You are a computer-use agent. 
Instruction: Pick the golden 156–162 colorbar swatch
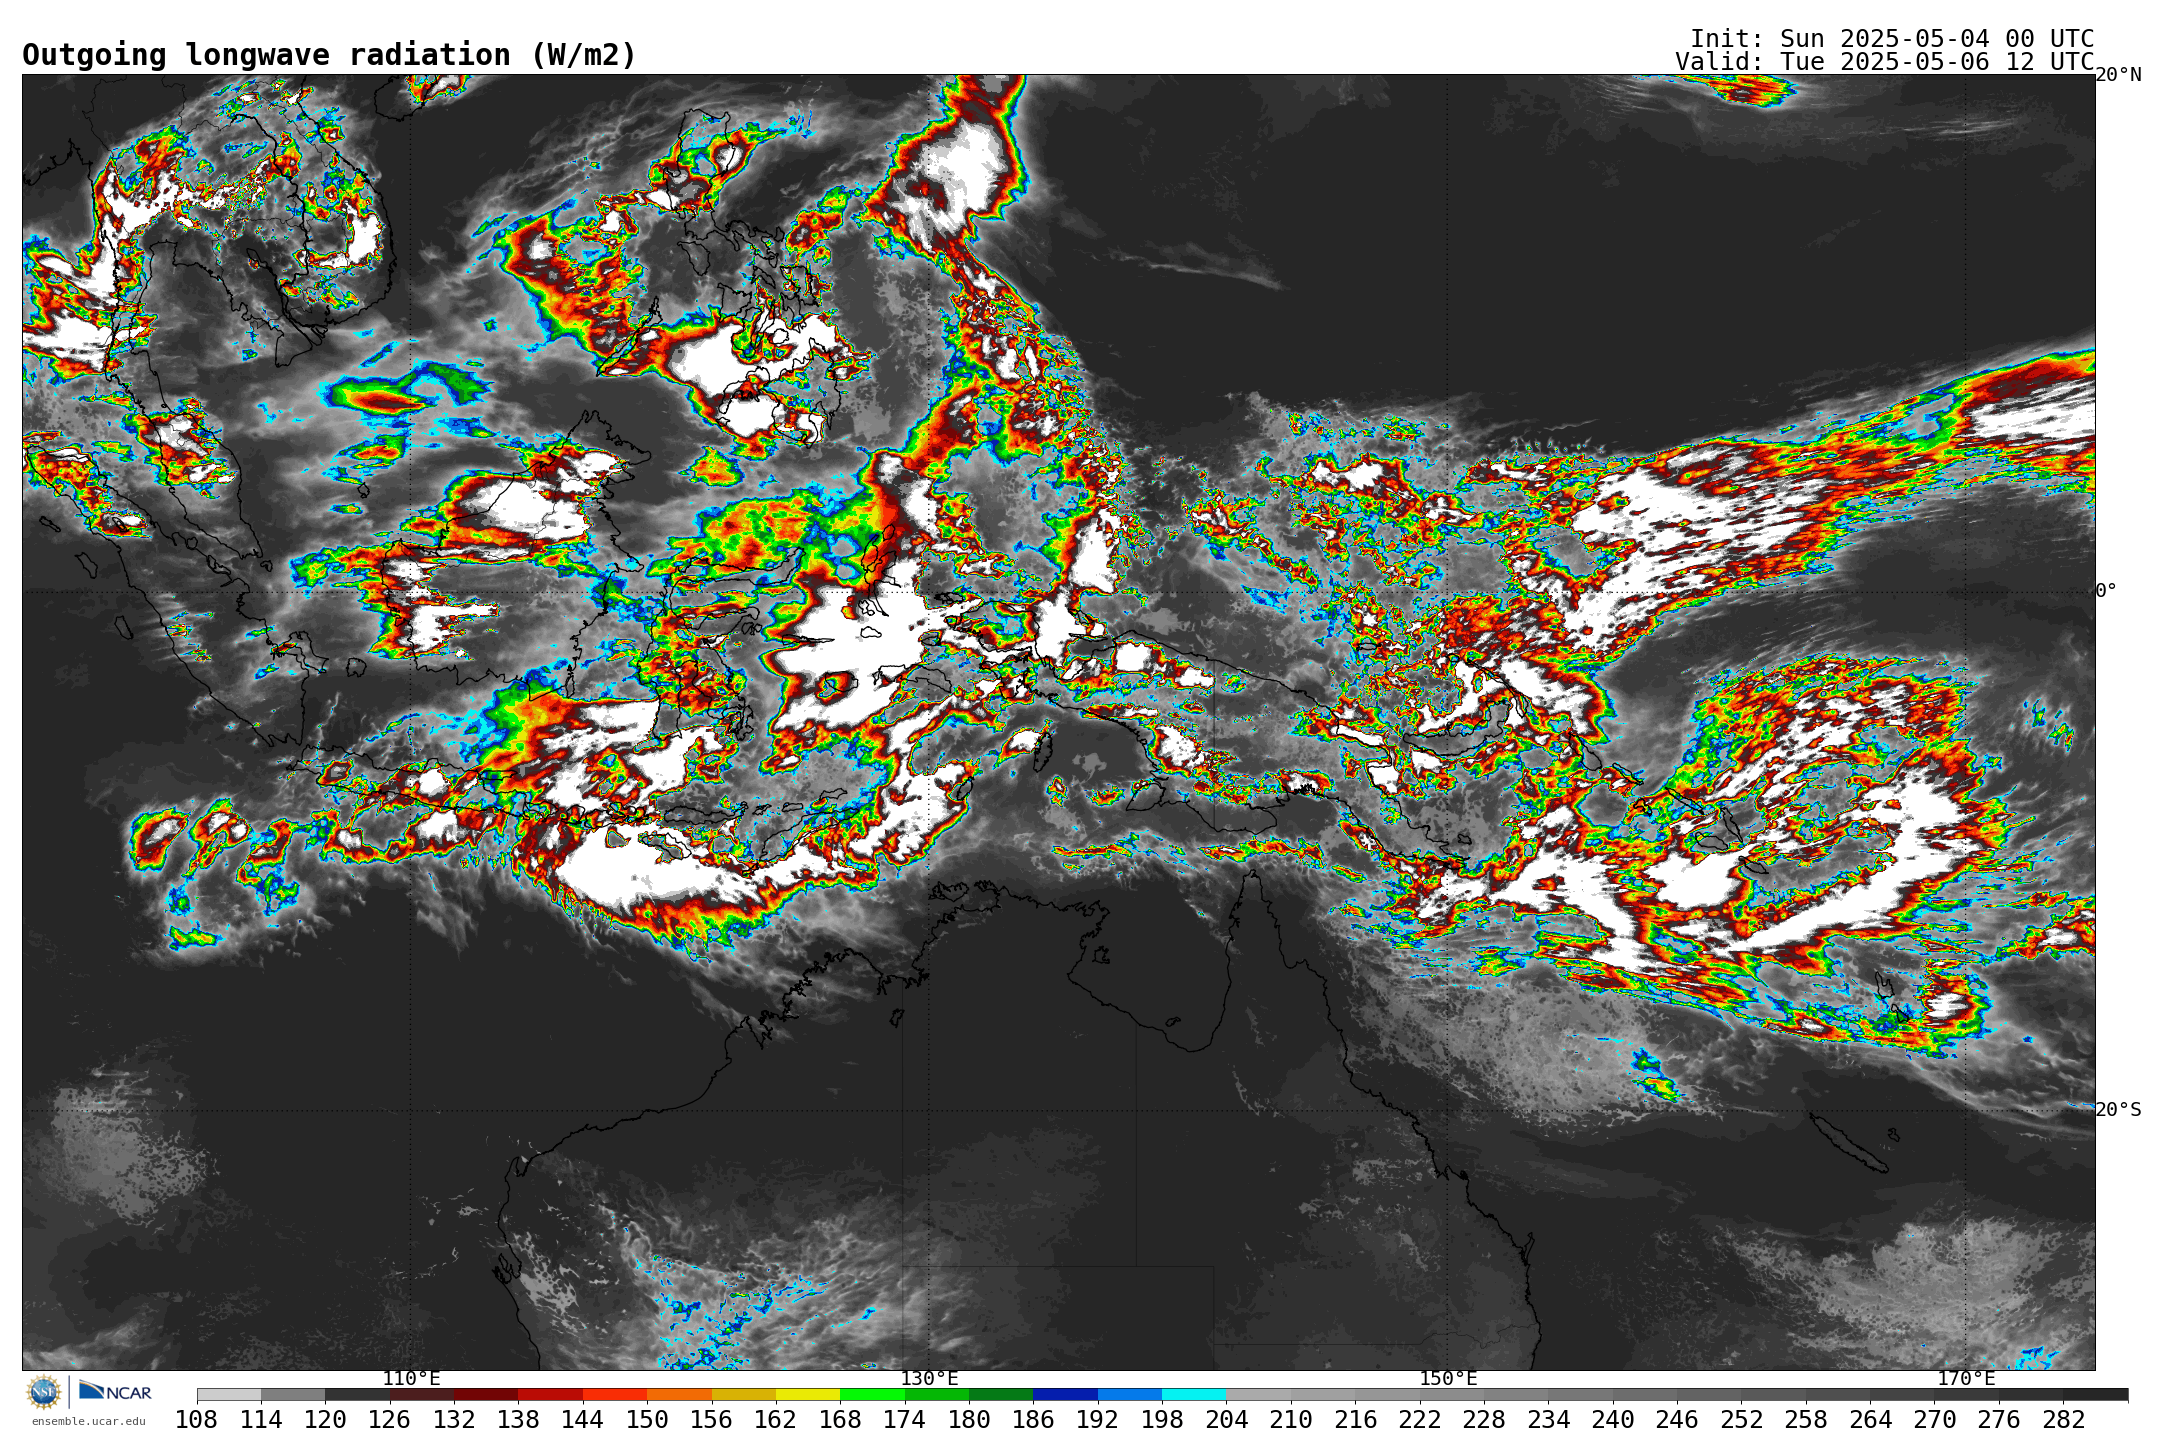(x=743, y=1394)
